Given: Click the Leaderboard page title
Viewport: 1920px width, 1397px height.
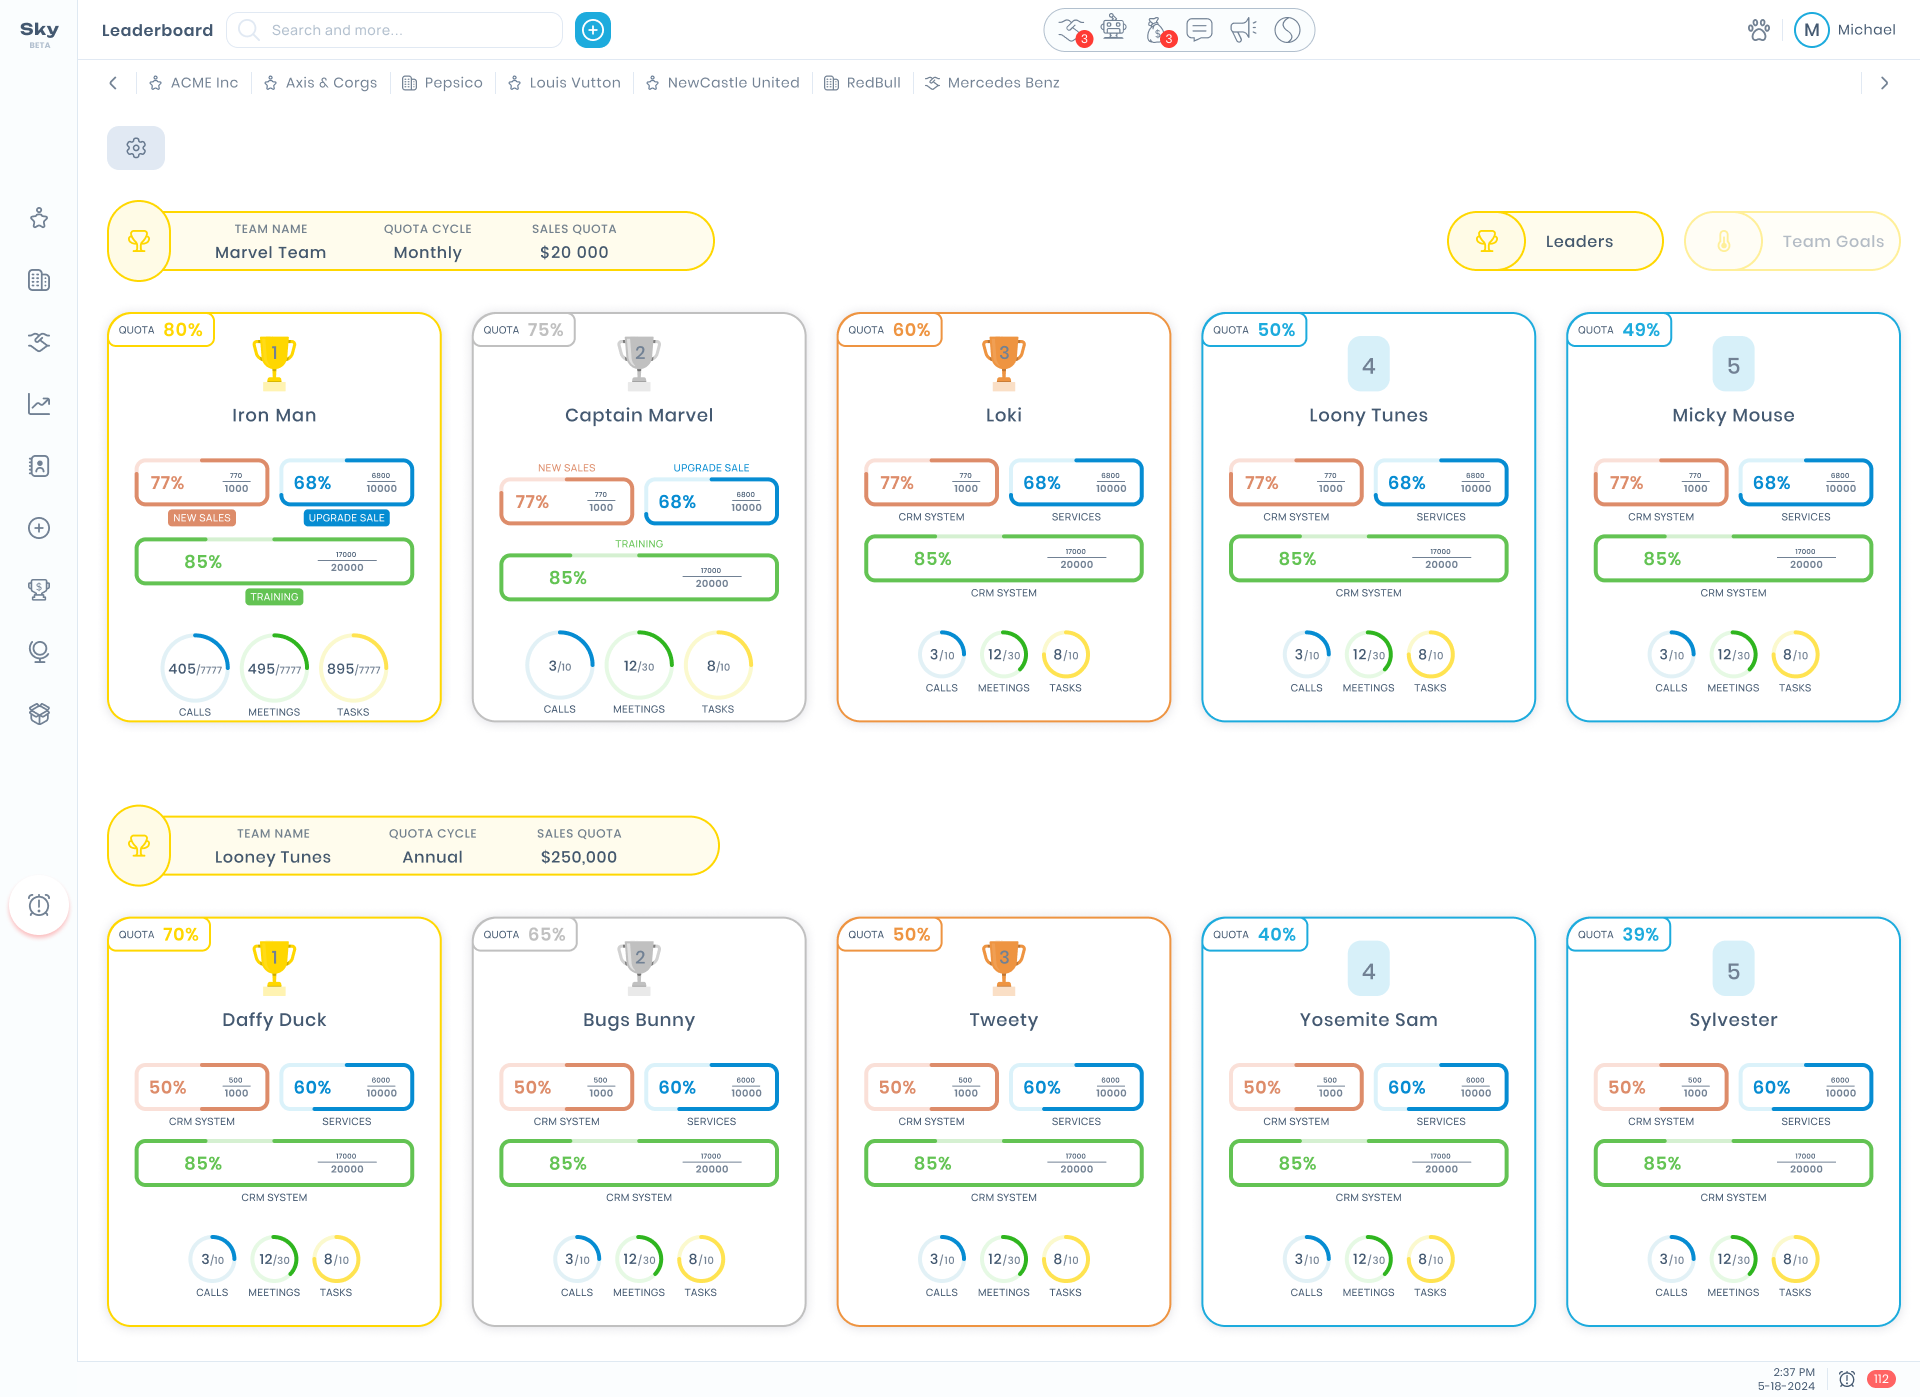Looking at the screenshot, I should click(157, 30).
